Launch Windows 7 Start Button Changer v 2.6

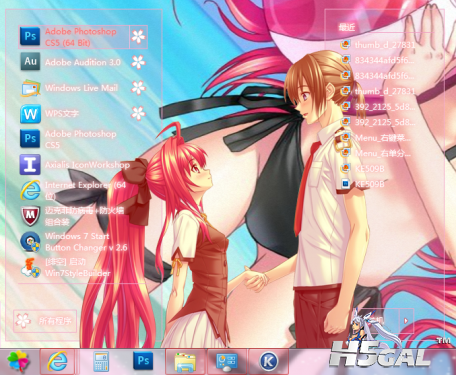click(74, 242)
